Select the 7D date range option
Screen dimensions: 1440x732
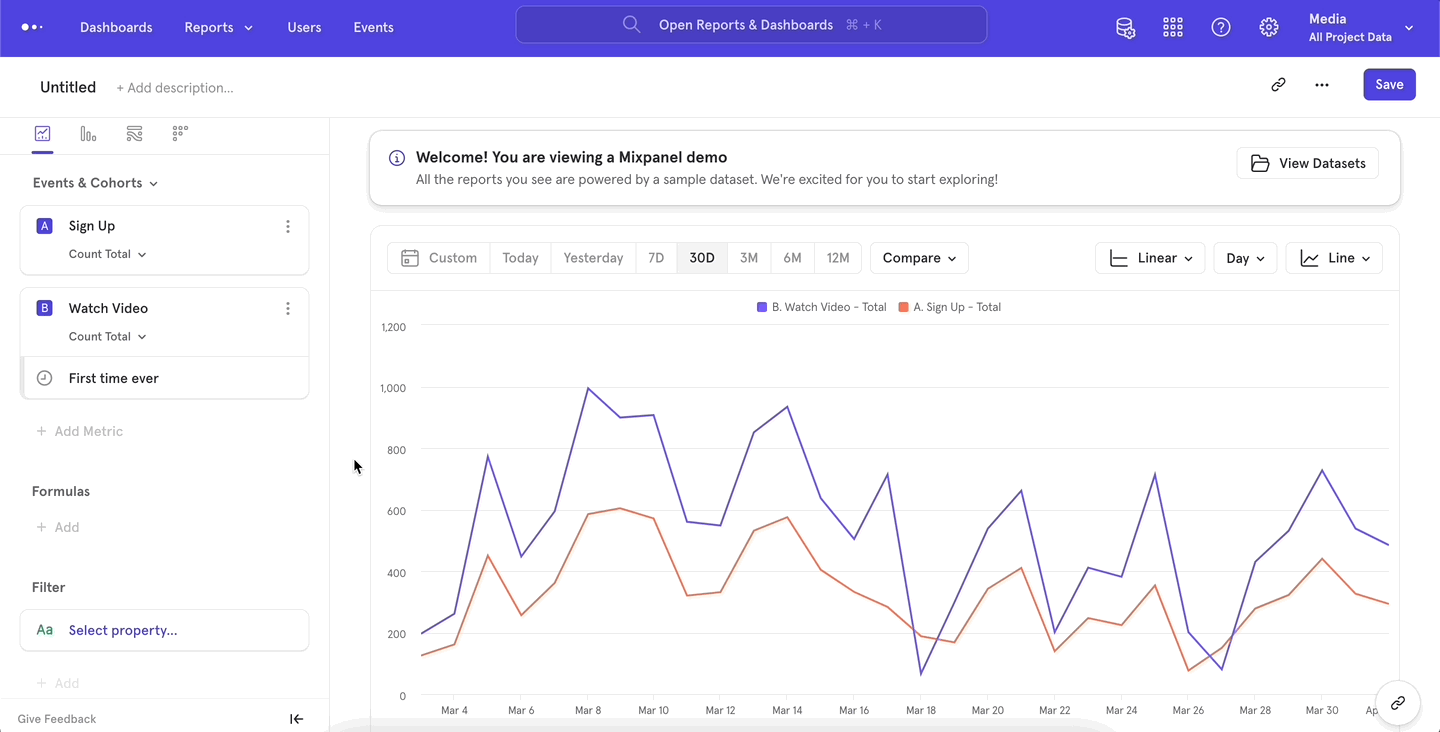coord(656,258)
